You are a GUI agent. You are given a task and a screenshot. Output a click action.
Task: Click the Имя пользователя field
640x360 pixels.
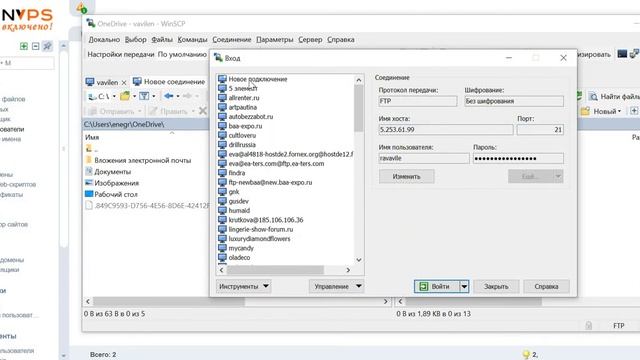424,158
